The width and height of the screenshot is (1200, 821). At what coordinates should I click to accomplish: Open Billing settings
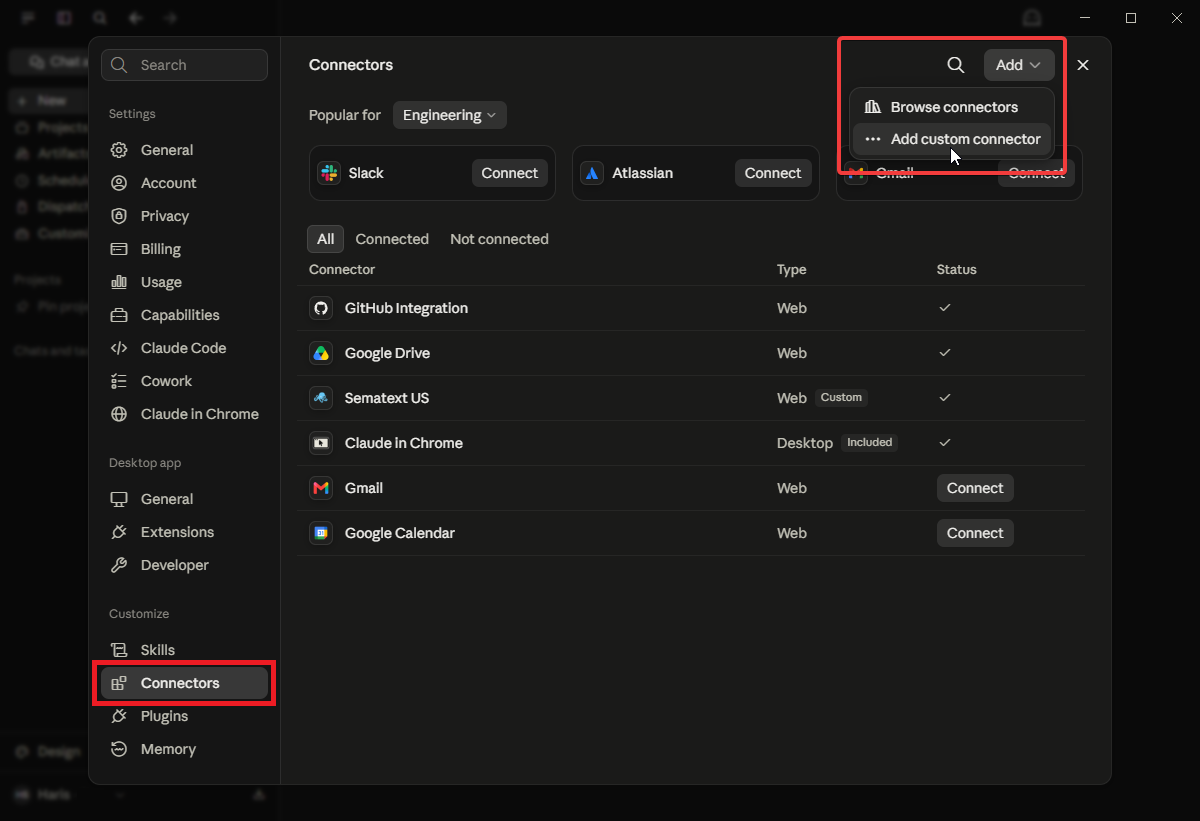click(x=184, y=249)
